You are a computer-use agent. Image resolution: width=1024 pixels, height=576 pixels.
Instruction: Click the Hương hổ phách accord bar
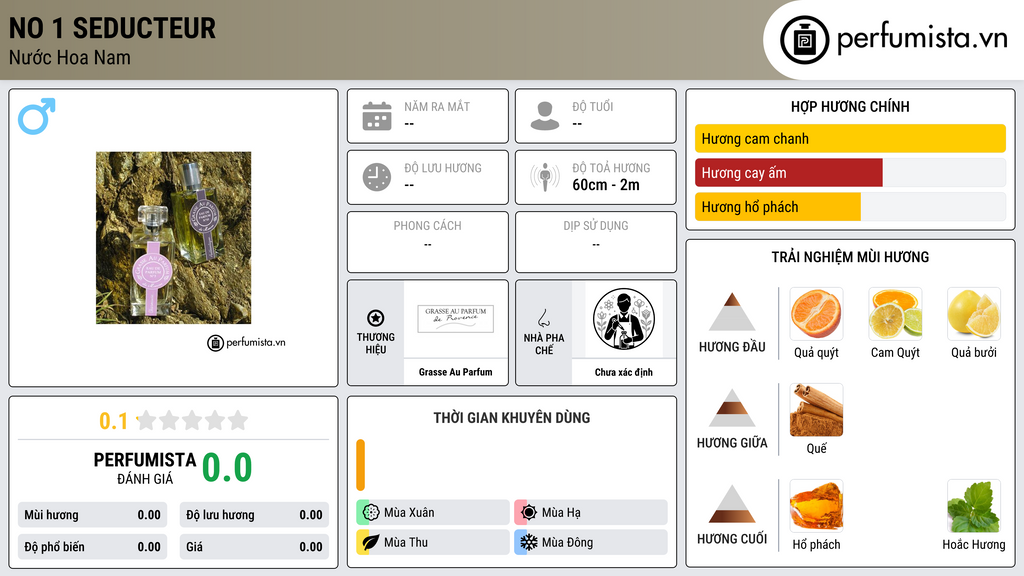click(778, 207)
